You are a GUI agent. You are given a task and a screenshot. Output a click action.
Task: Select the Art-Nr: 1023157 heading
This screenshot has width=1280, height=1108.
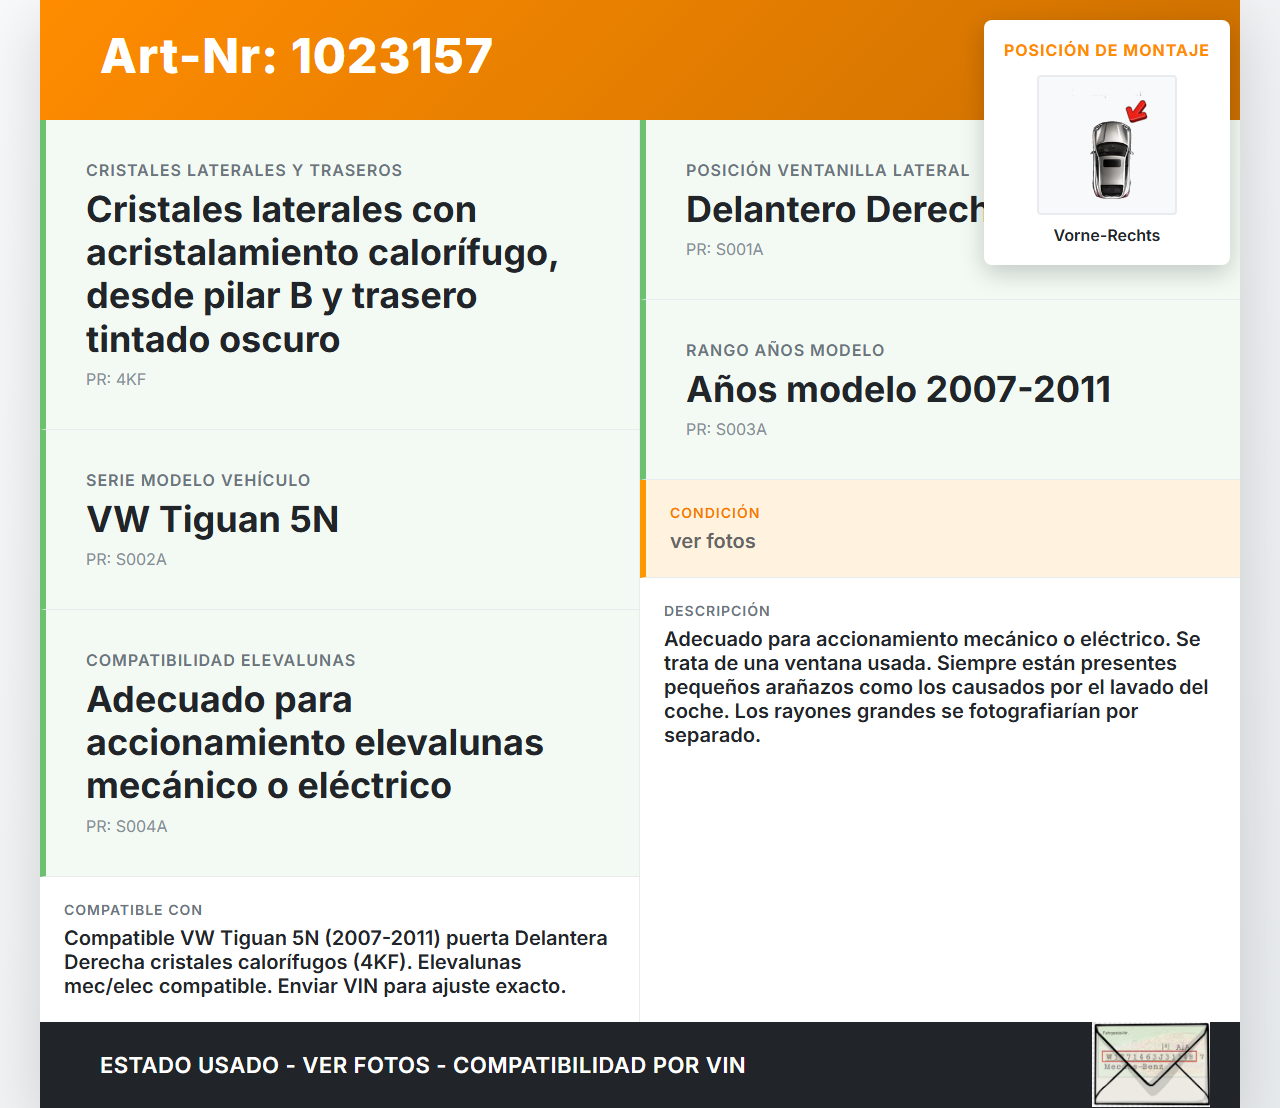point(297,56)
